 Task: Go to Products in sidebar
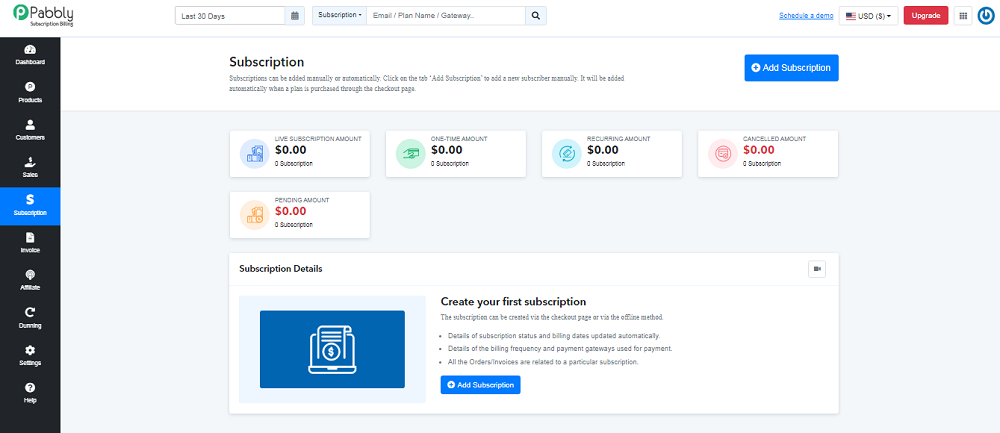[30, 93]
